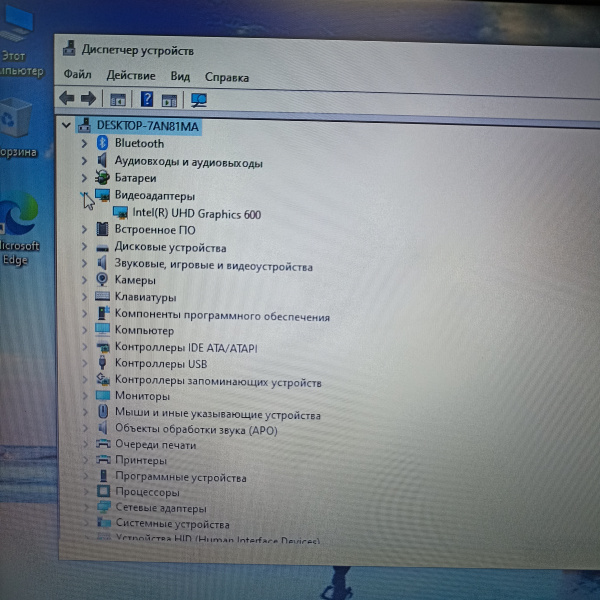The width and height of the screenshot is (600, 600).
Task: Select the DESKTOP-7AN81MA computer name
Action: (147, 126)
